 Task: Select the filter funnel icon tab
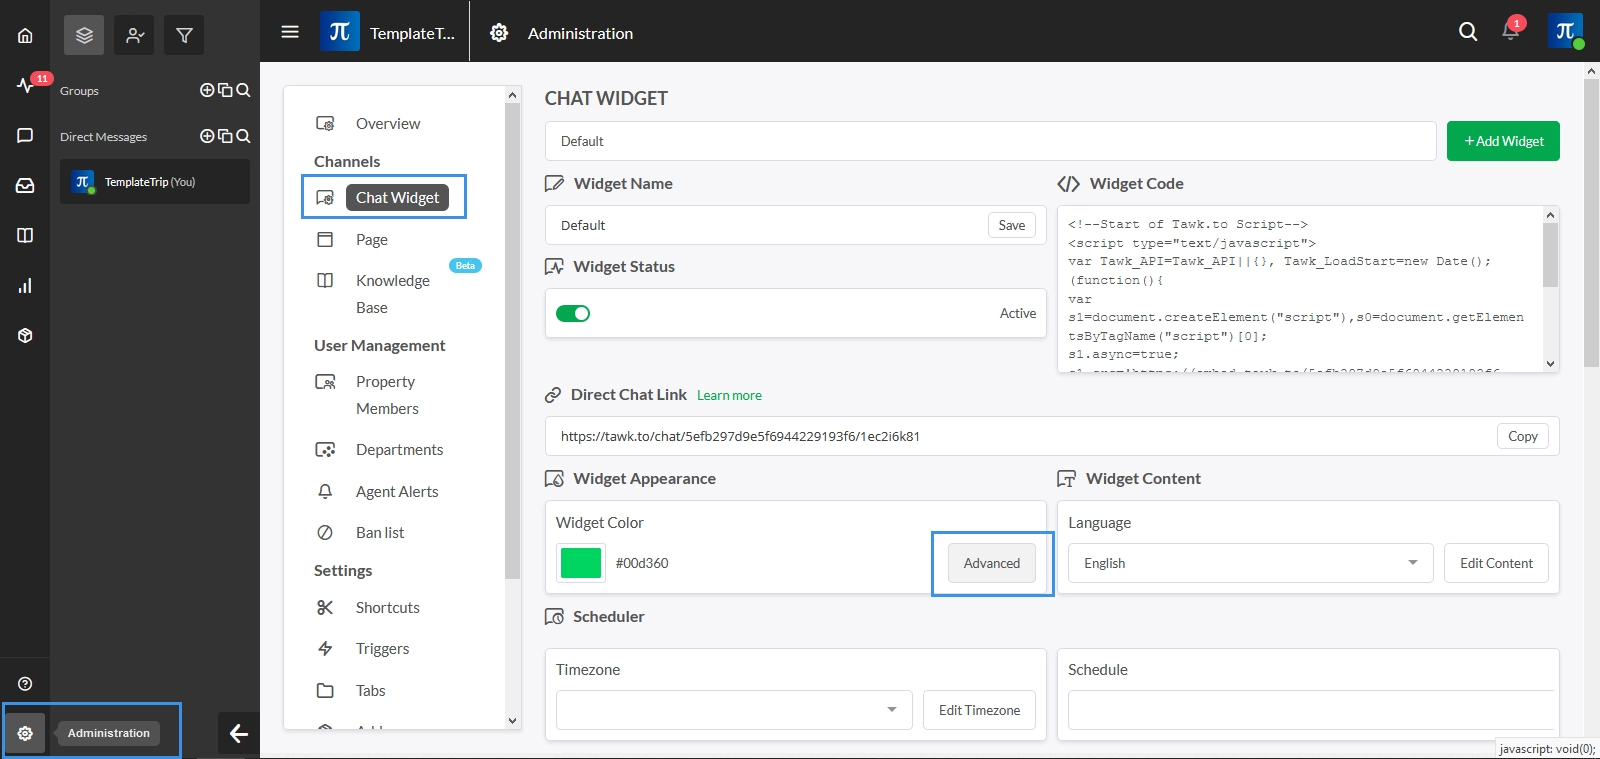(184, 35)
